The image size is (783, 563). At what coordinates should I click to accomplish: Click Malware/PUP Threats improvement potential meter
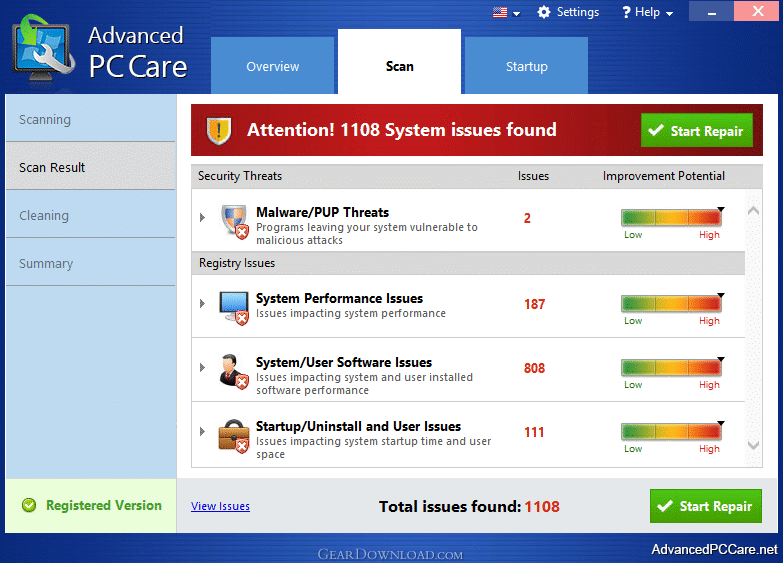pyautogui.click(x=672, y=217)
